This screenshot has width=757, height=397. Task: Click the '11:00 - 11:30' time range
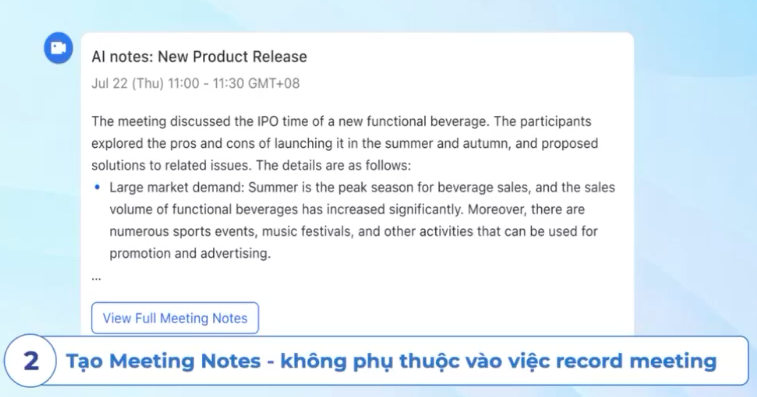tap(206, 83)
